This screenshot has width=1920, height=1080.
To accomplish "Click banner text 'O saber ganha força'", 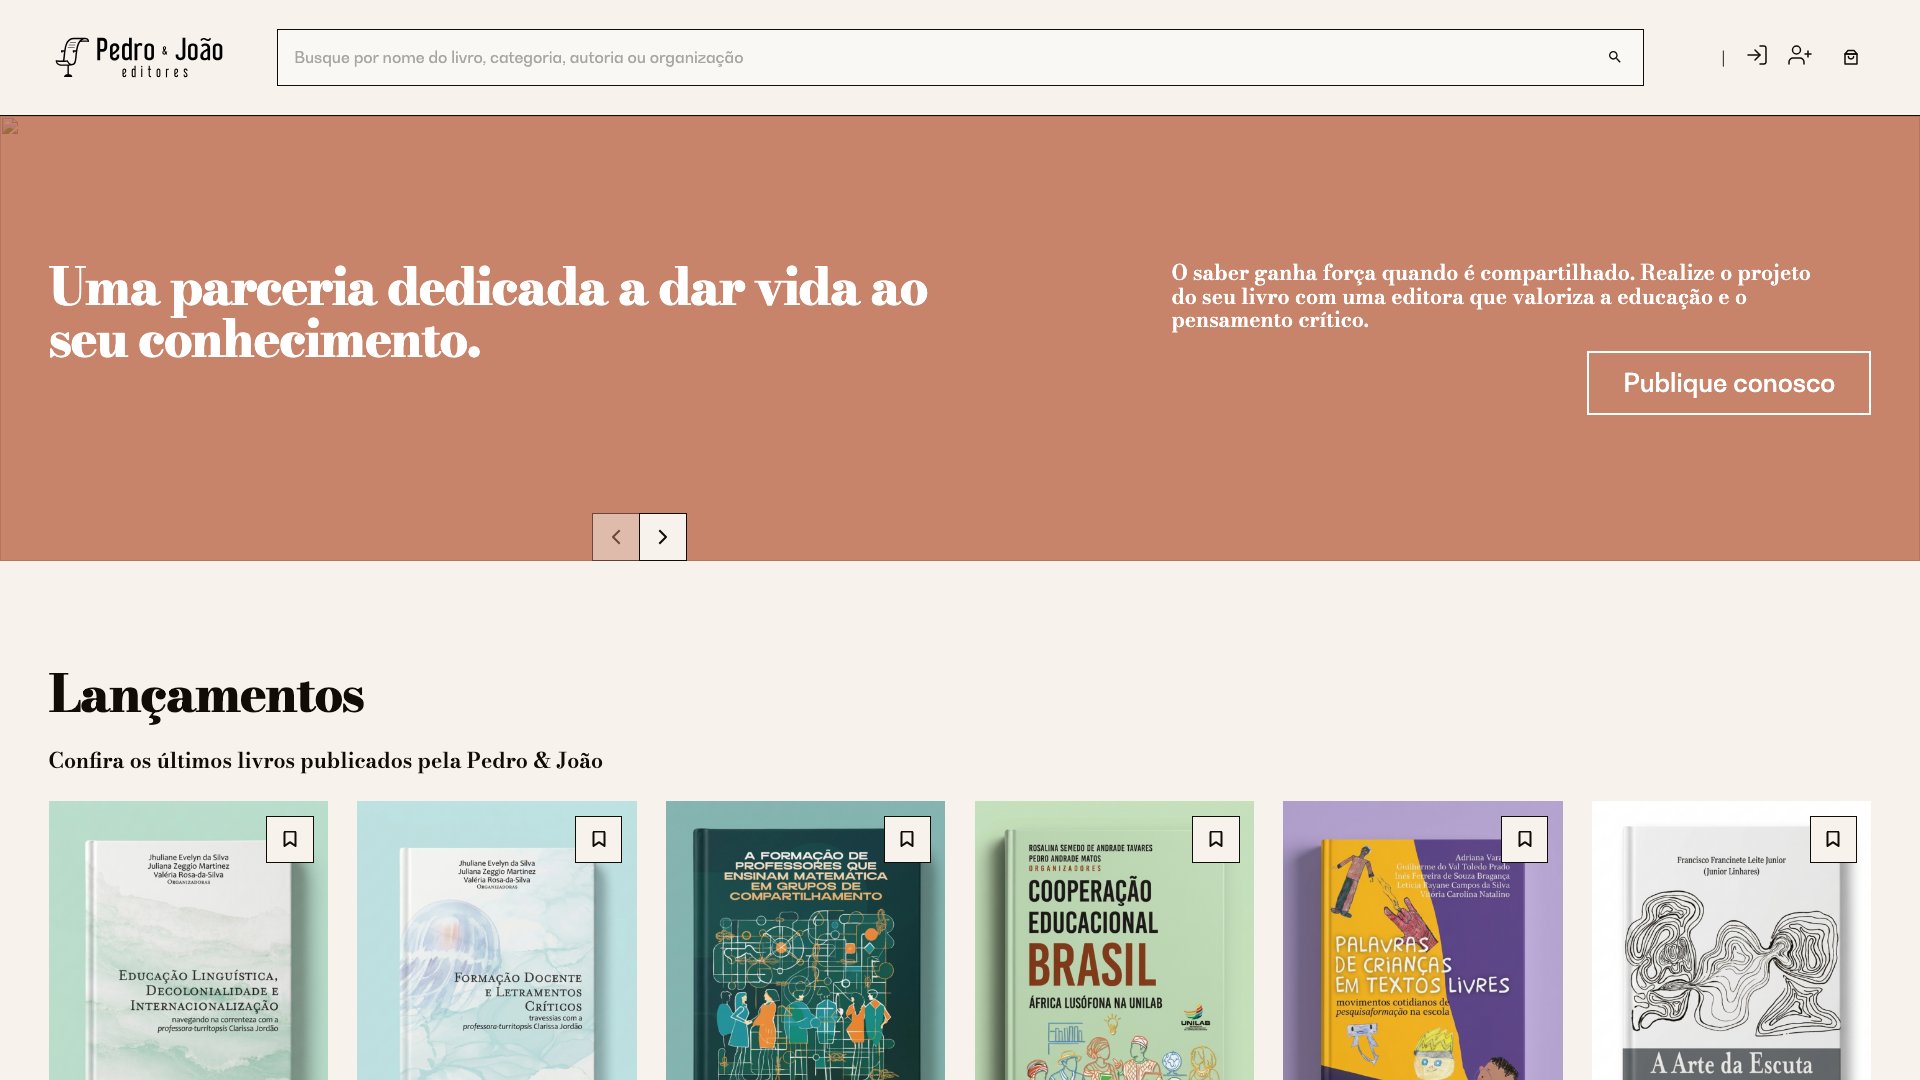I will pos(1491,296).
